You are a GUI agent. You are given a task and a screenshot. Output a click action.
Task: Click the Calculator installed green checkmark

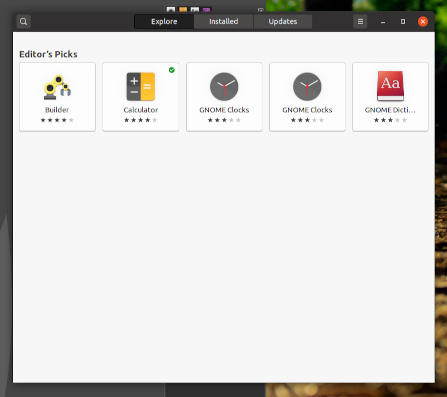[x=172, y=70]
